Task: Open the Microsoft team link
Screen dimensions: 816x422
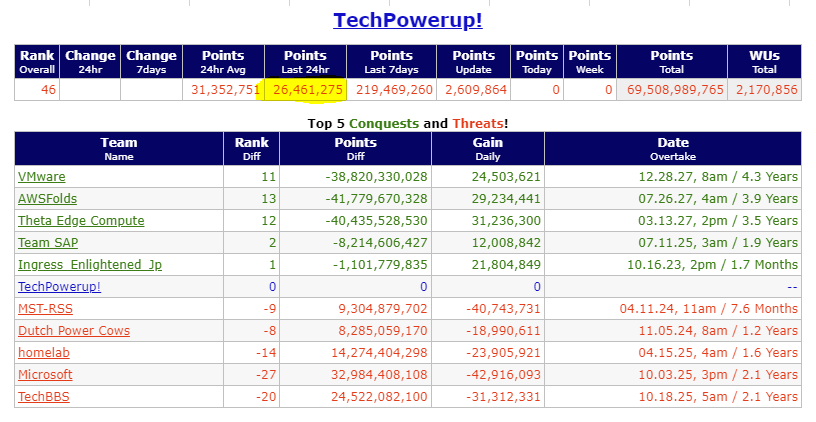Action: (x=45, y=375)
